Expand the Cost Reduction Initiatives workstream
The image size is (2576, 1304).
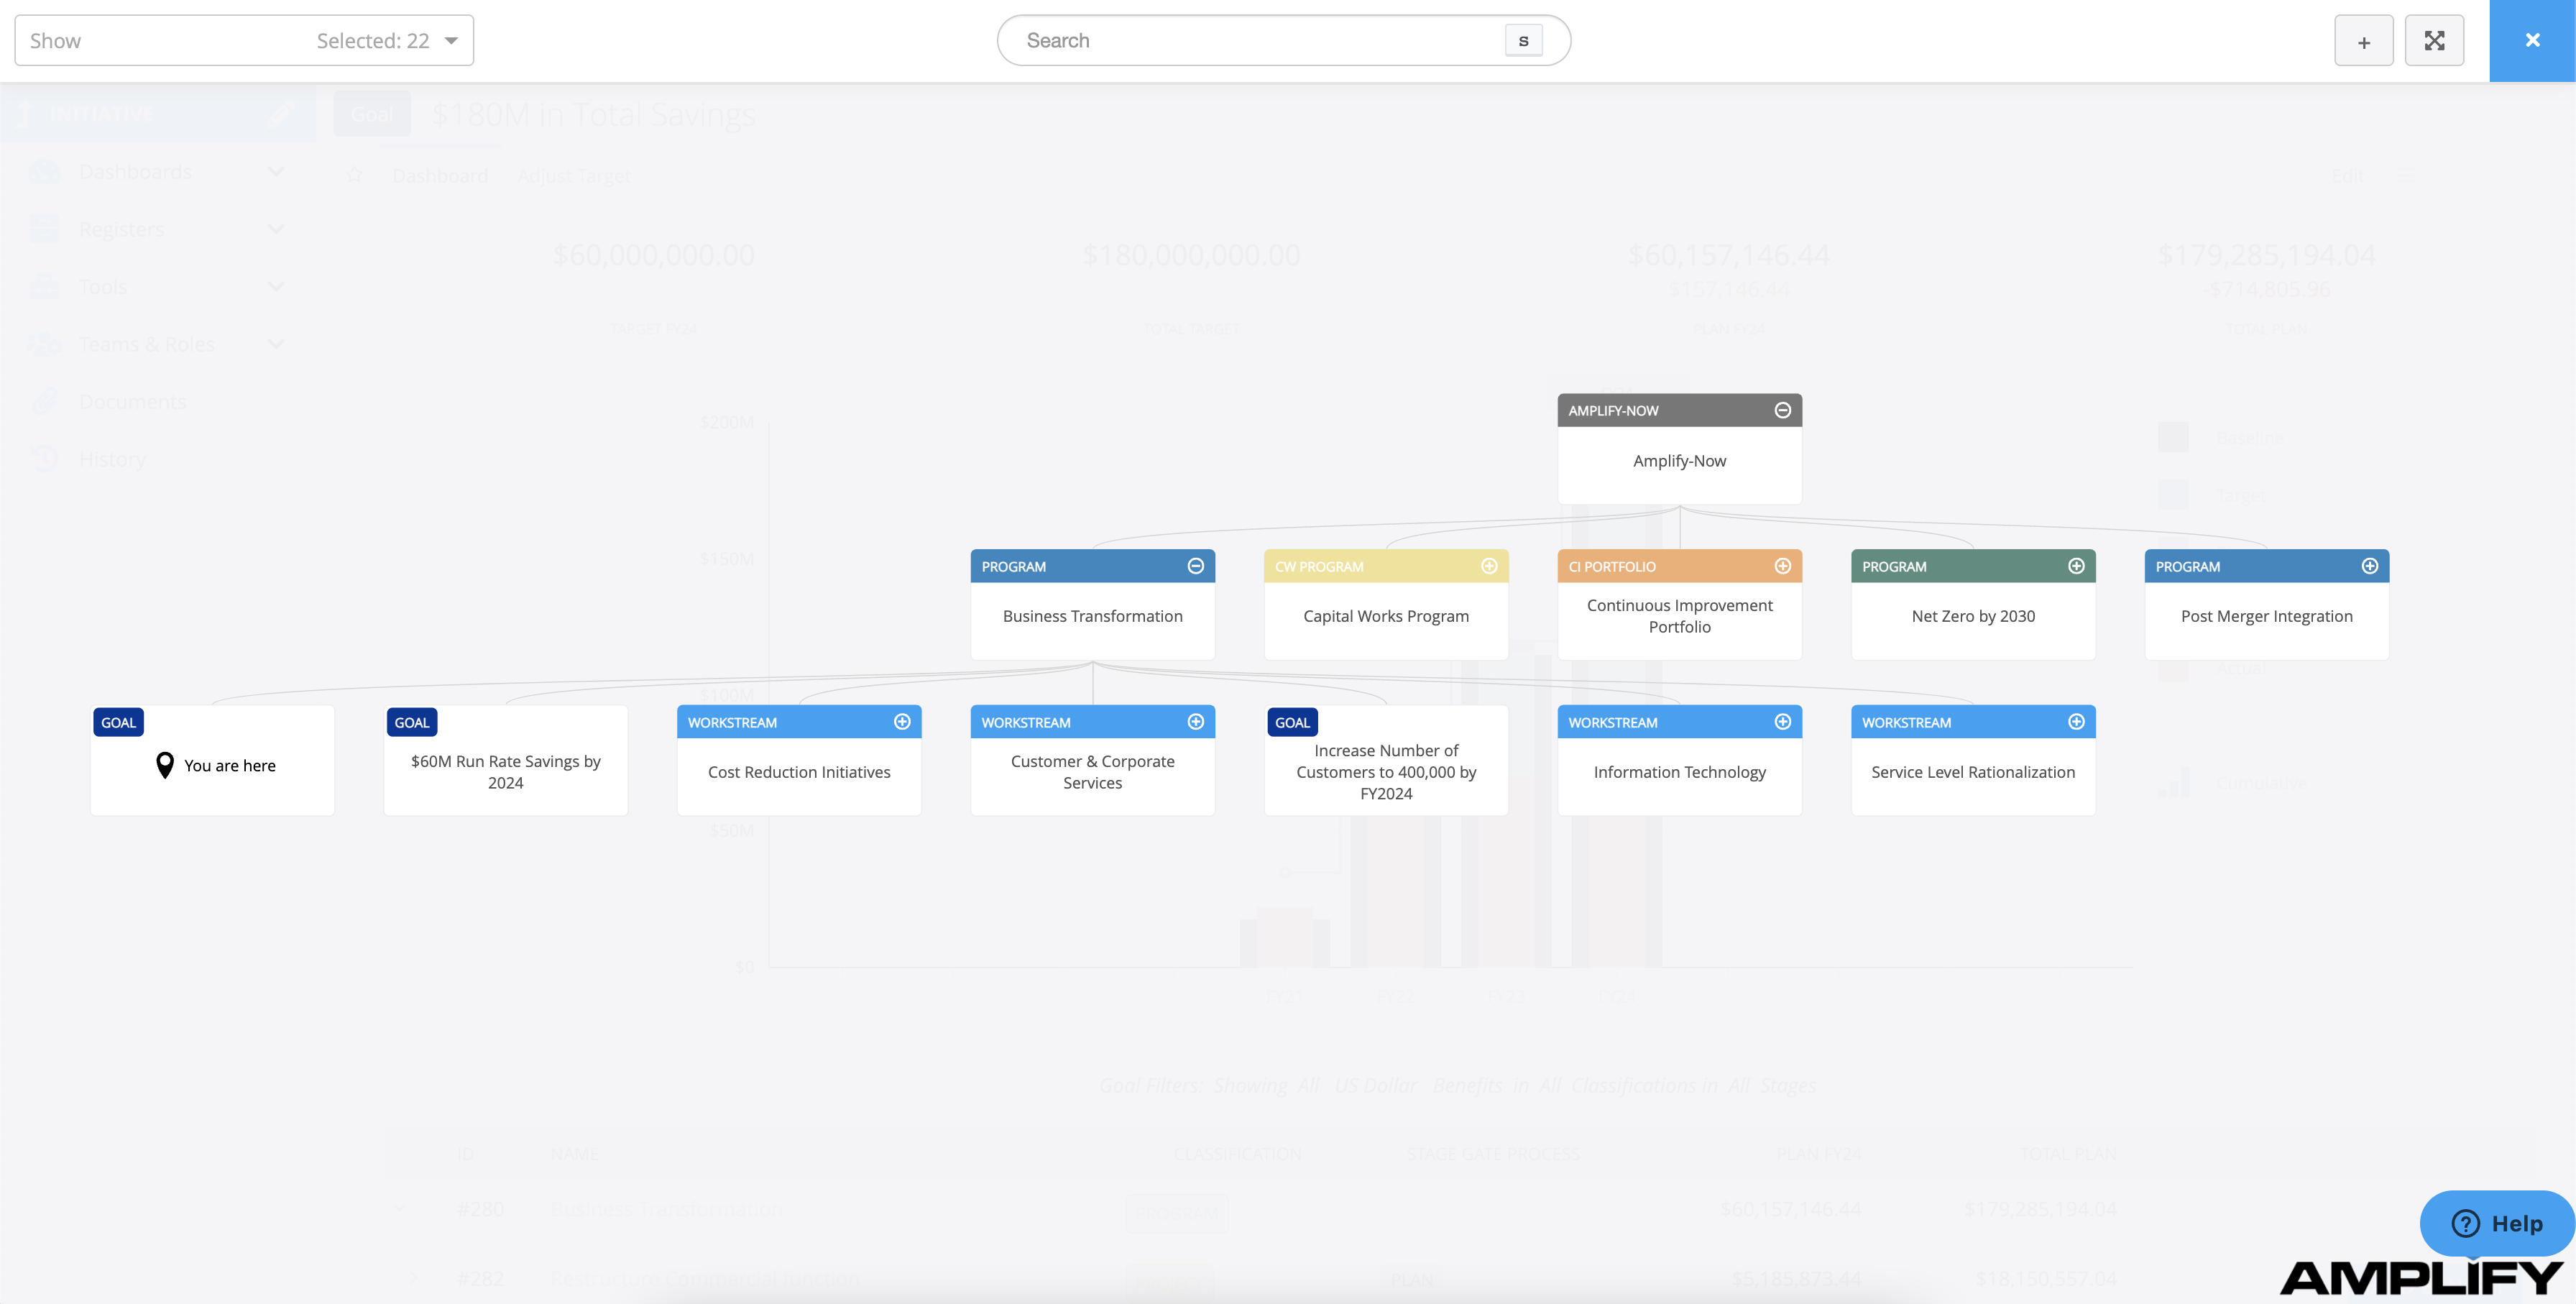902,722
